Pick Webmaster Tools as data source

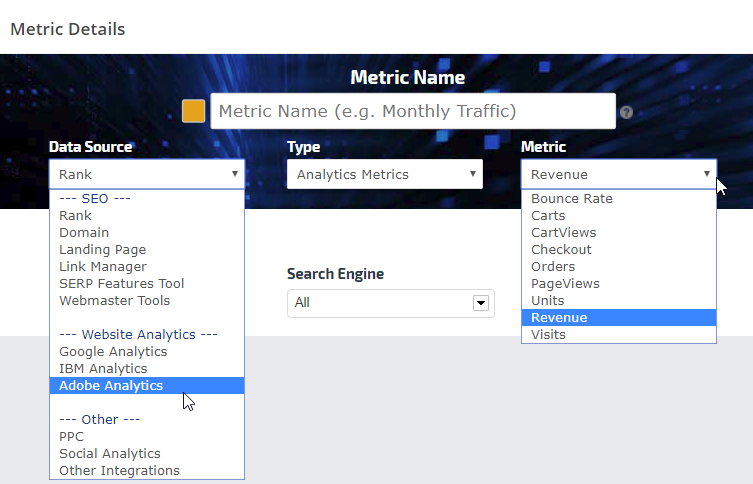114,300
